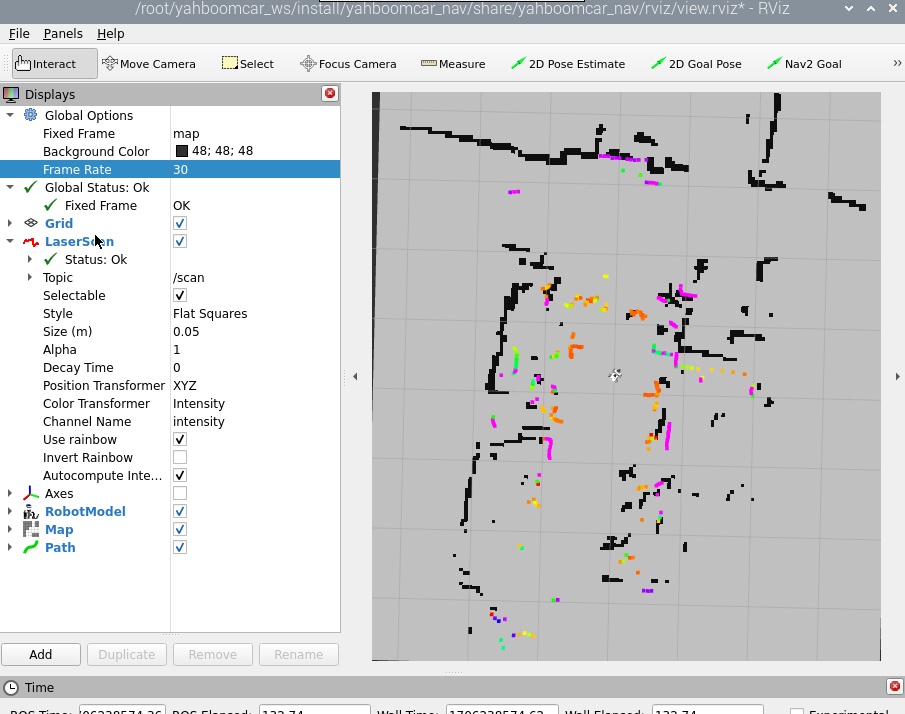Open the Help menu

(110, 33)
